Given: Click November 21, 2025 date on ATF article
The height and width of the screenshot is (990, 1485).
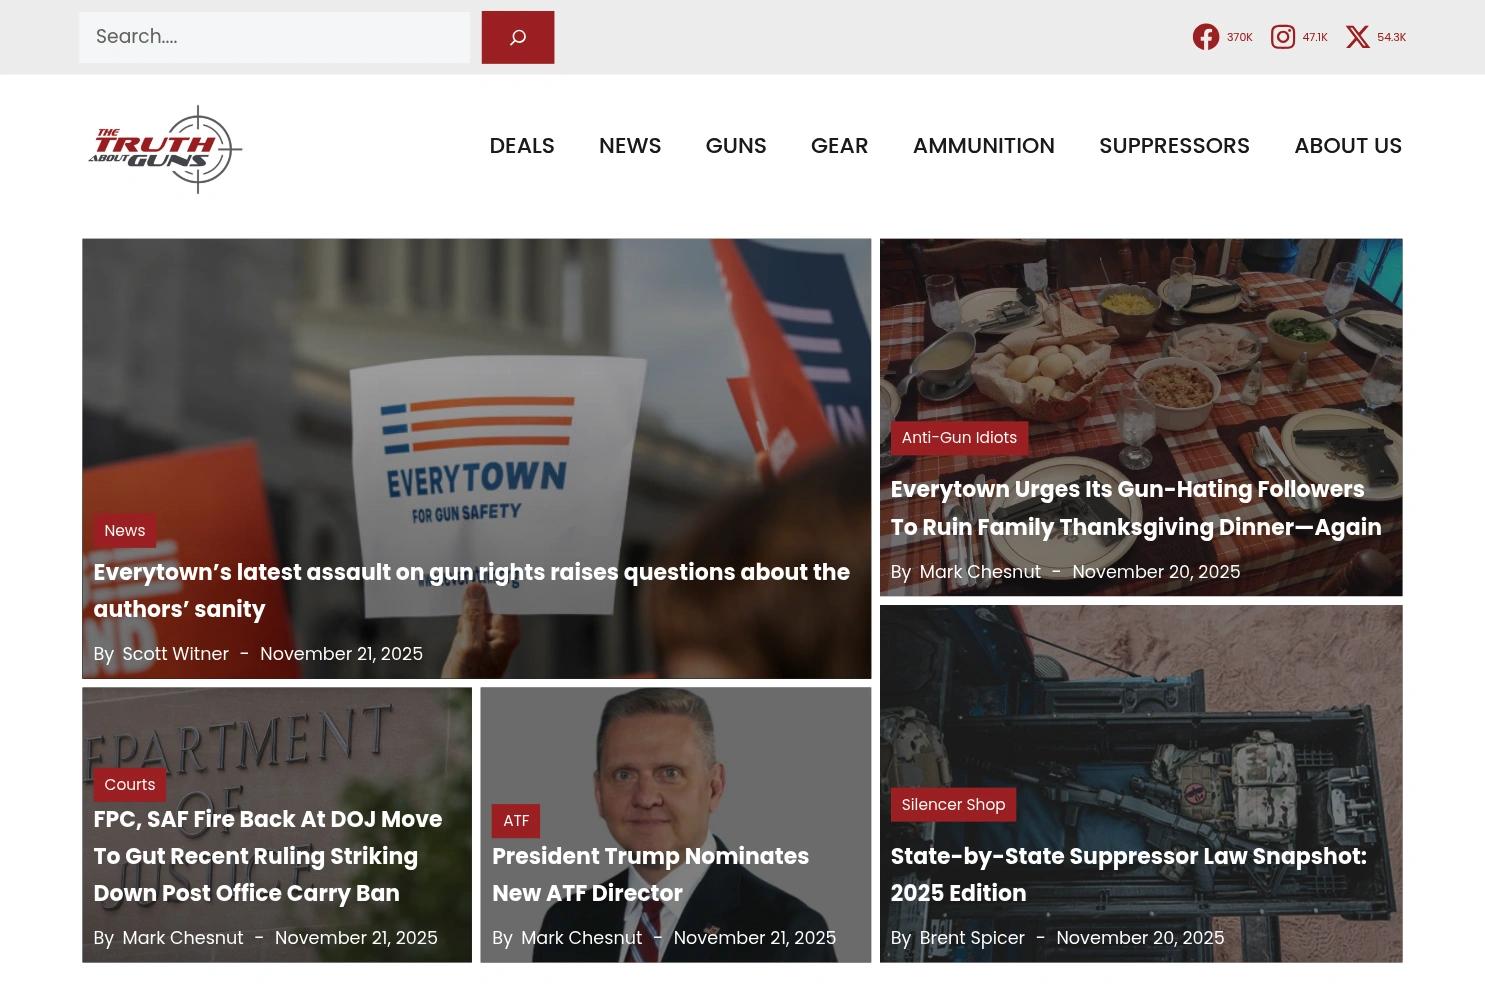Looking at the screenshot, I should [755, 938].
